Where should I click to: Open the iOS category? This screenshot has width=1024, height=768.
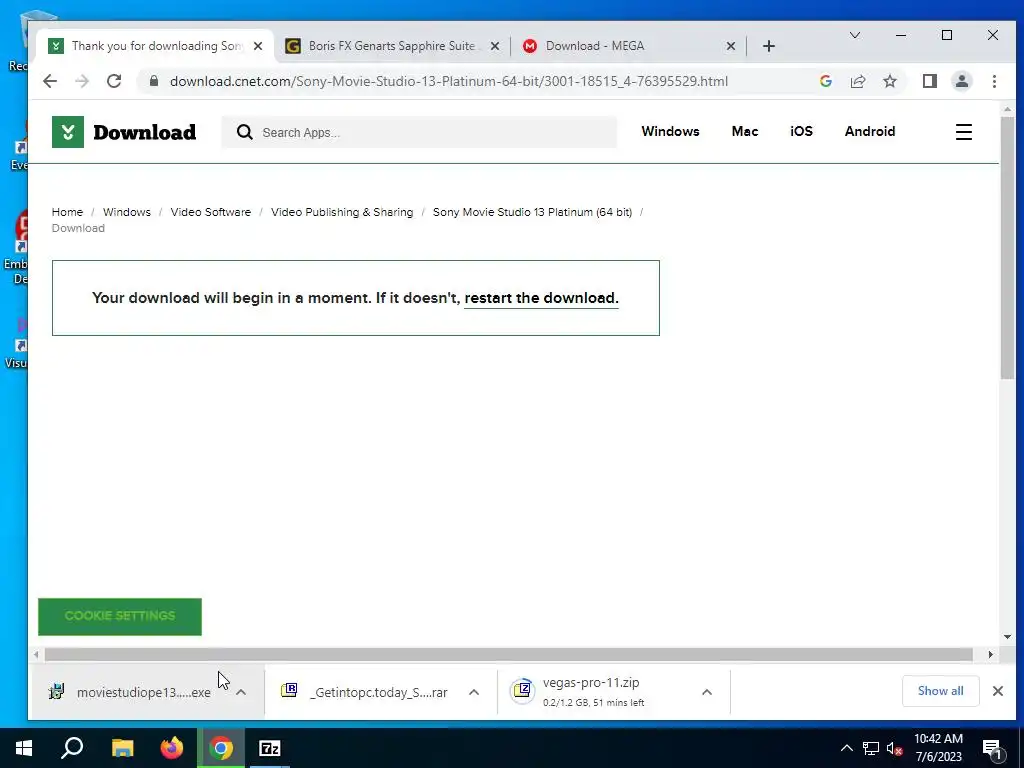(x=801, y=131)
